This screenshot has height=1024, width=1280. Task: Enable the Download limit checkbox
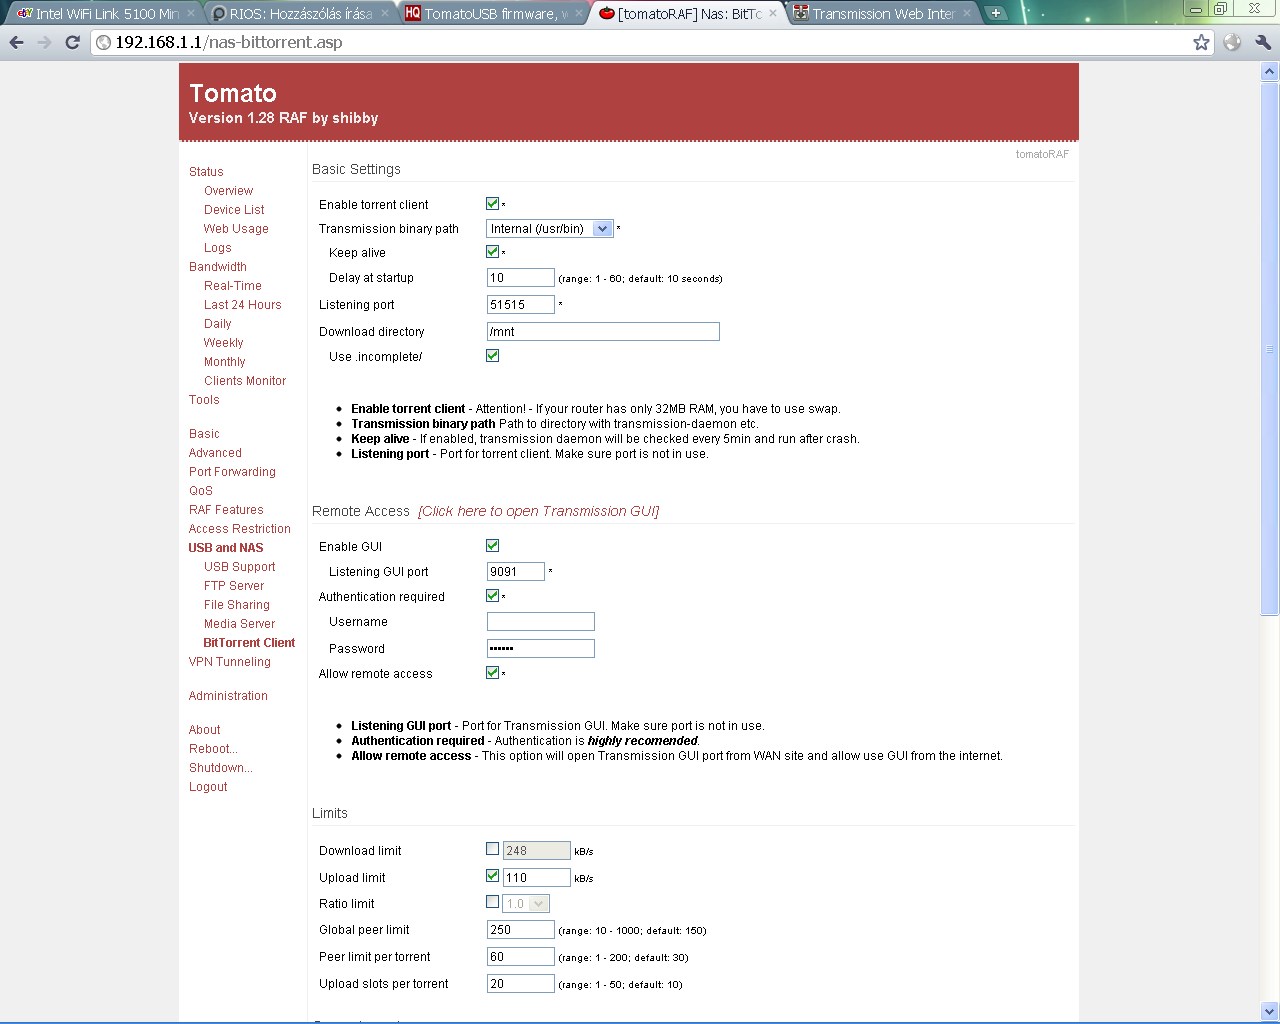pos(492,849)
